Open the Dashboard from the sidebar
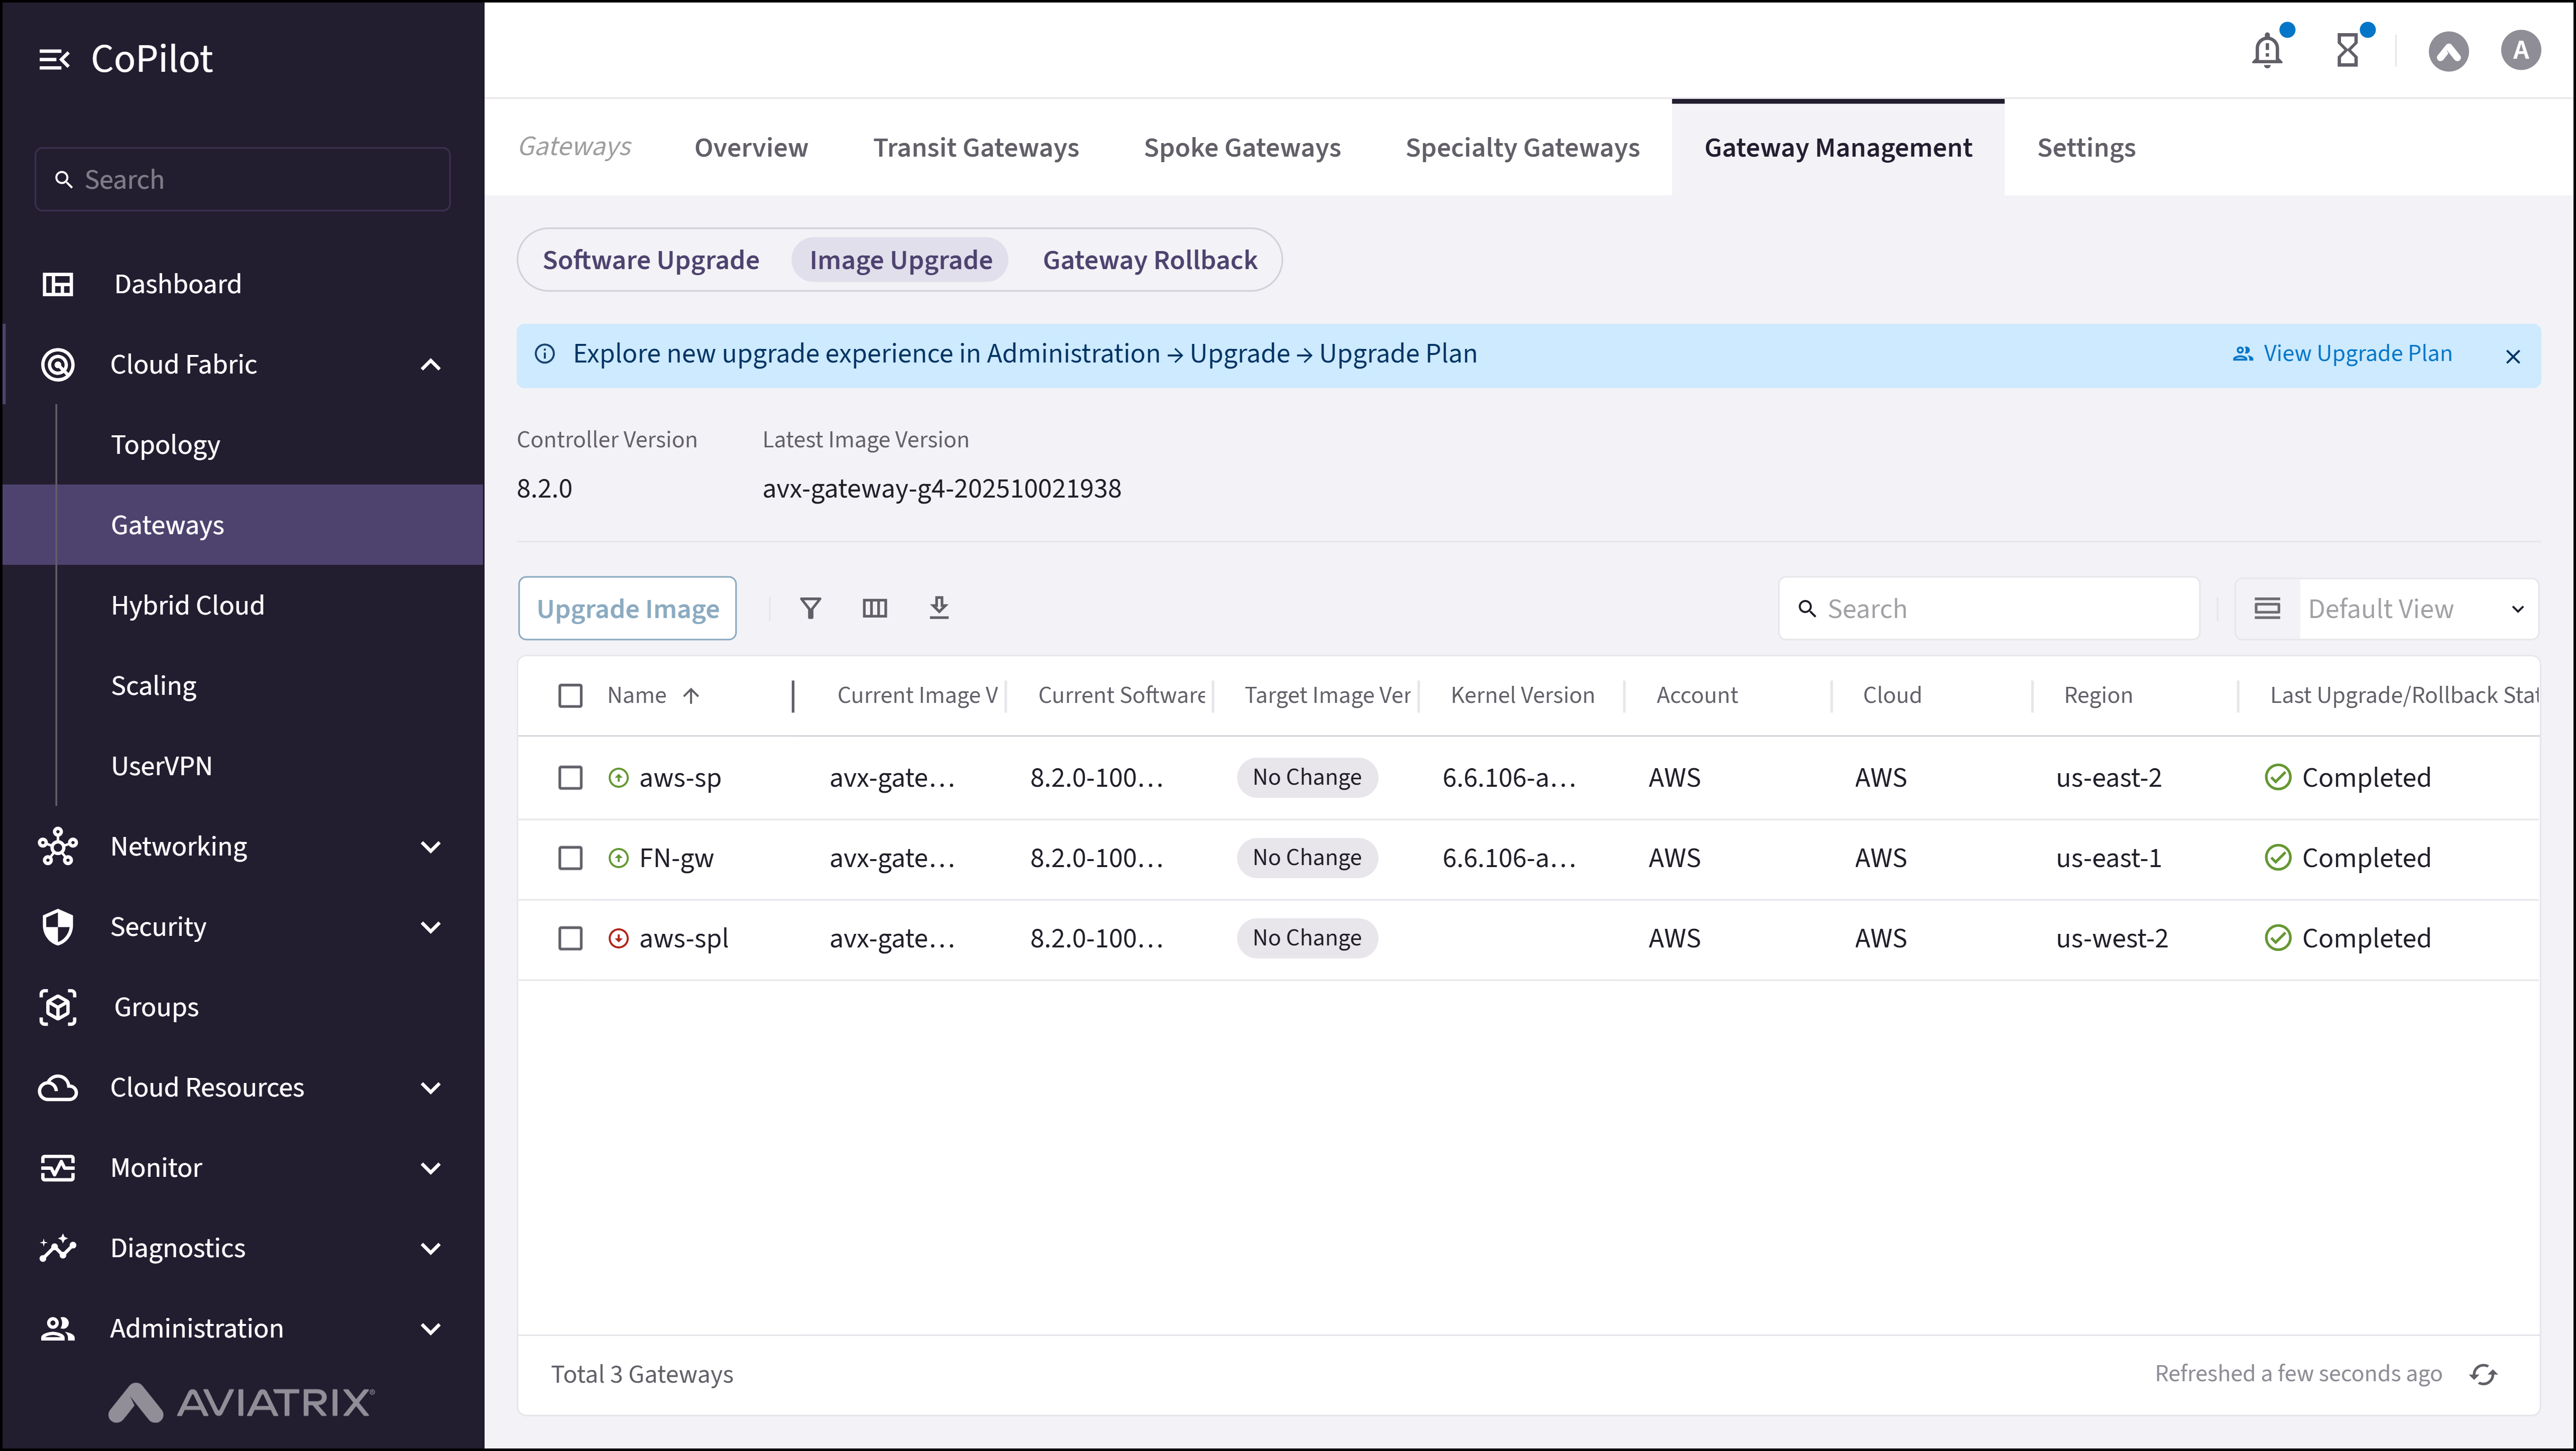Image resolution: width=2576 pixels, height=1451 pixels. click(177, 284)
